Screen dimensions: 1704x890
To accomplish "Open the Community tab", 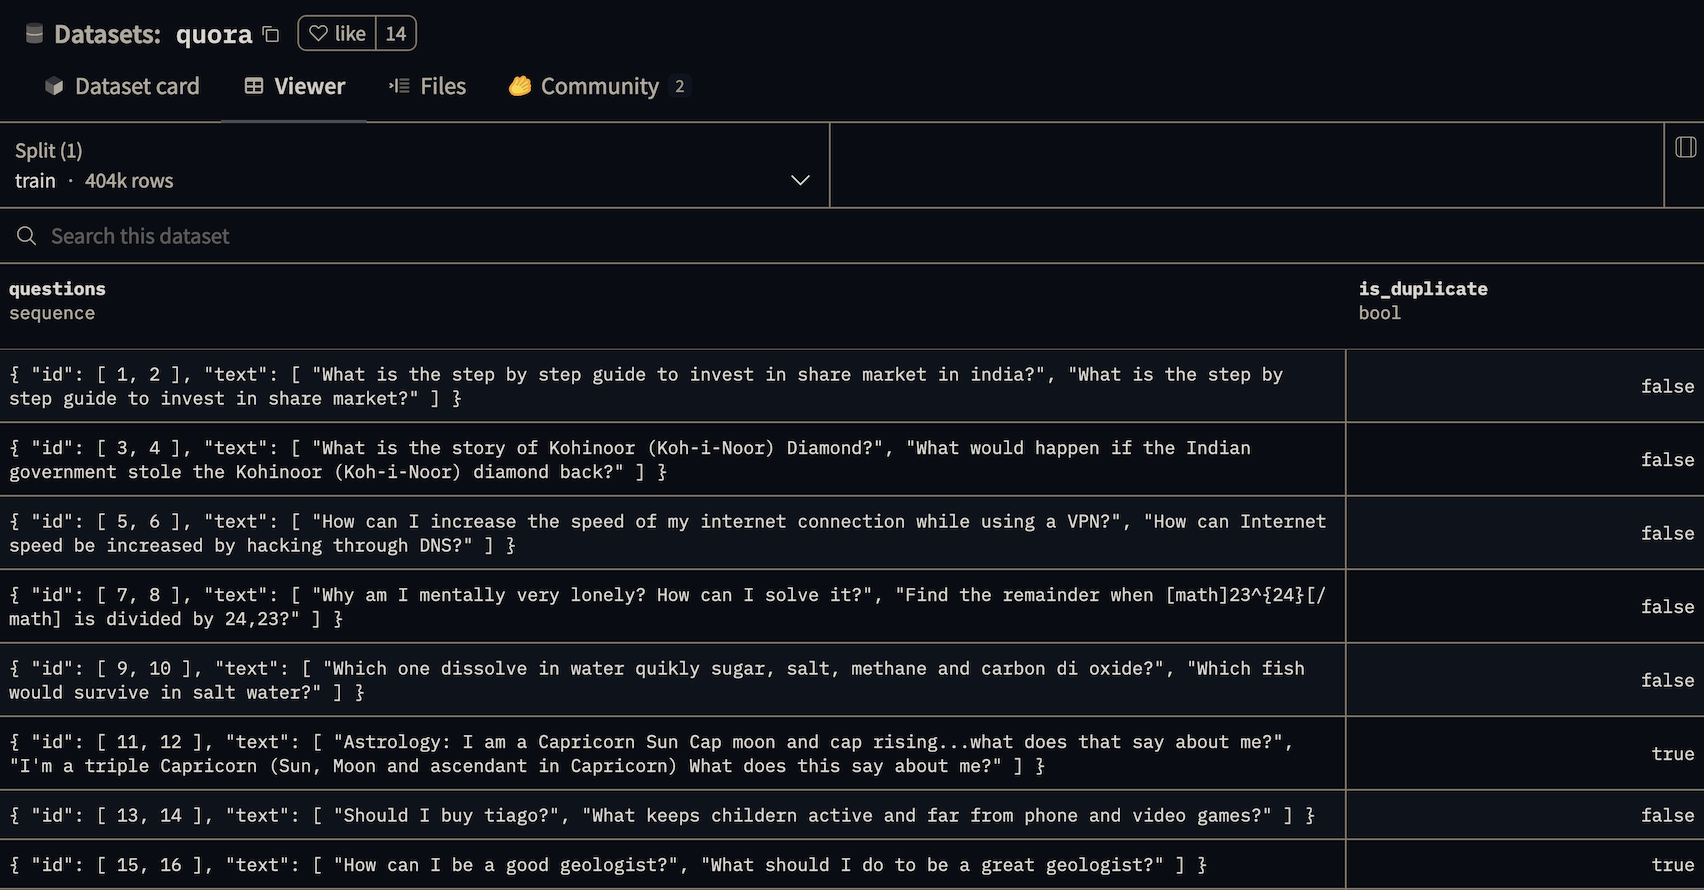I will [x=598, y=86].
